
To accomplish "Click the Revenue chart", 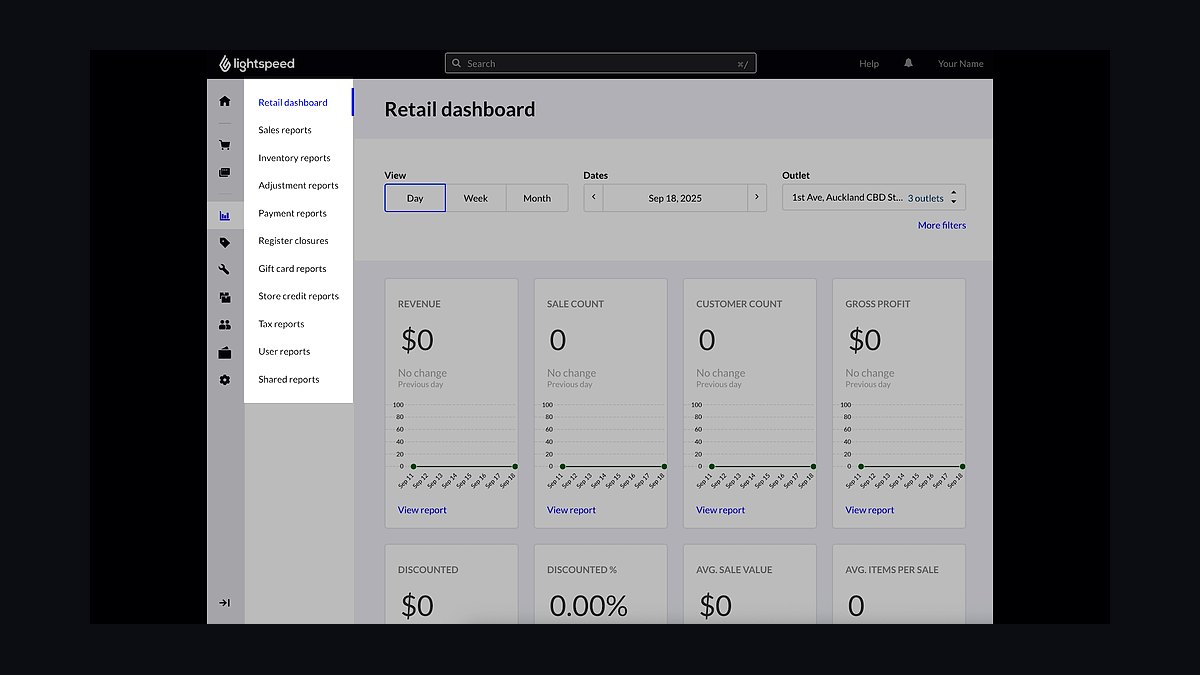I will click(x=457, y=444).
